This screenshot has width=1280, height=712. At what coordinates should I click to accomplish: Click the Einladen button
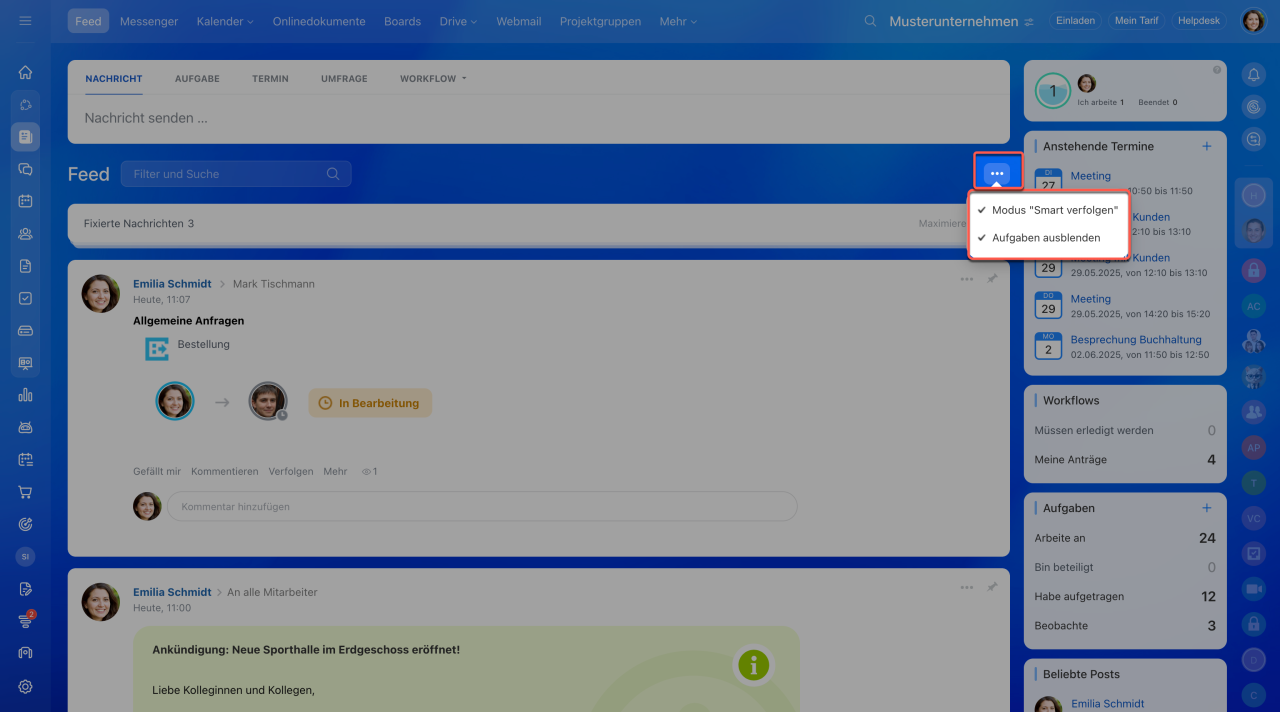tap(1075, 21)
